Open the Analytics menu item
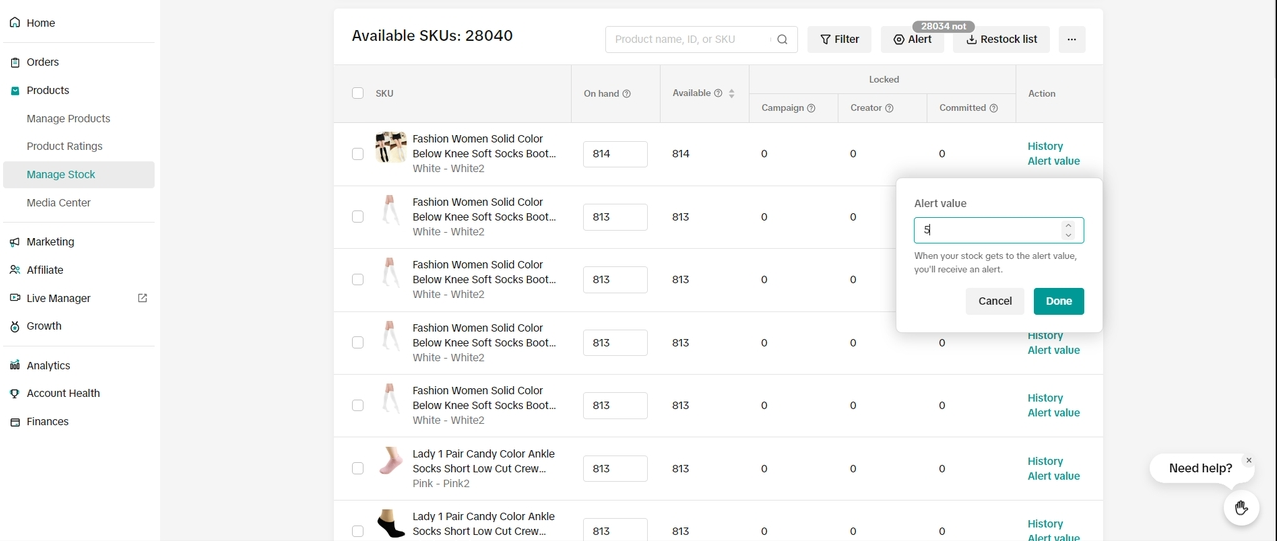The height and width of the screenshot is (541, 1277). [48, 365]
